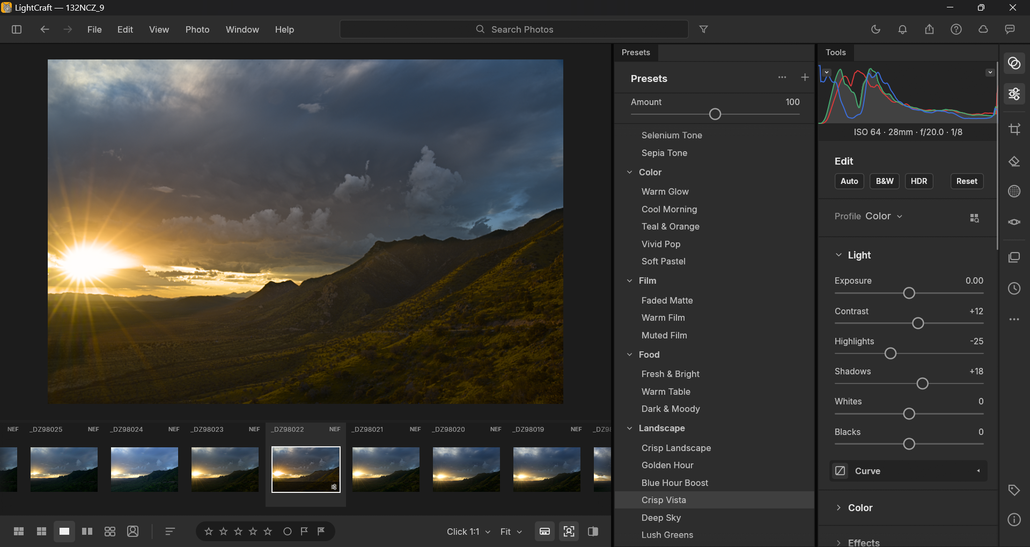Open the Click 1:1 zoom dropdown
Image resolution: width=1030 pixels, height=547 pixels.
point(468,531)
